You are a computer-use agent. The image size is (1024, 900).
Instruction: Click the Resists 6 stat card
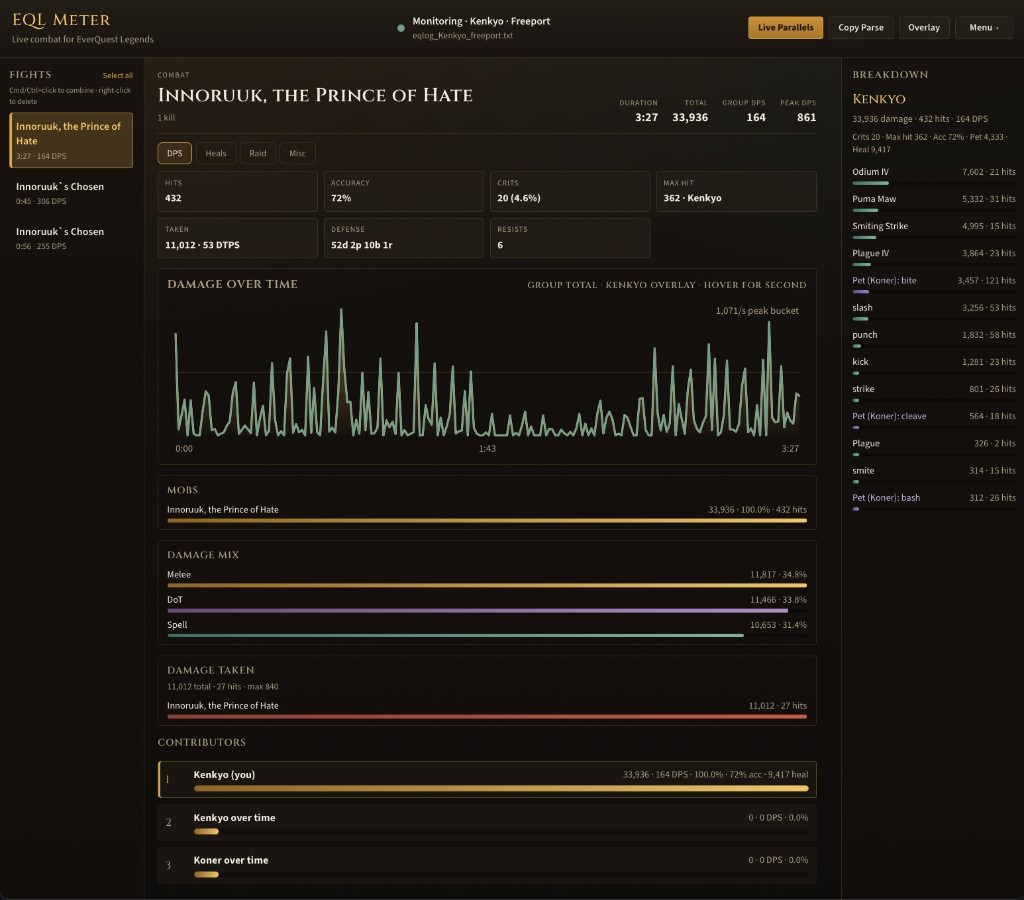(570, 238)
